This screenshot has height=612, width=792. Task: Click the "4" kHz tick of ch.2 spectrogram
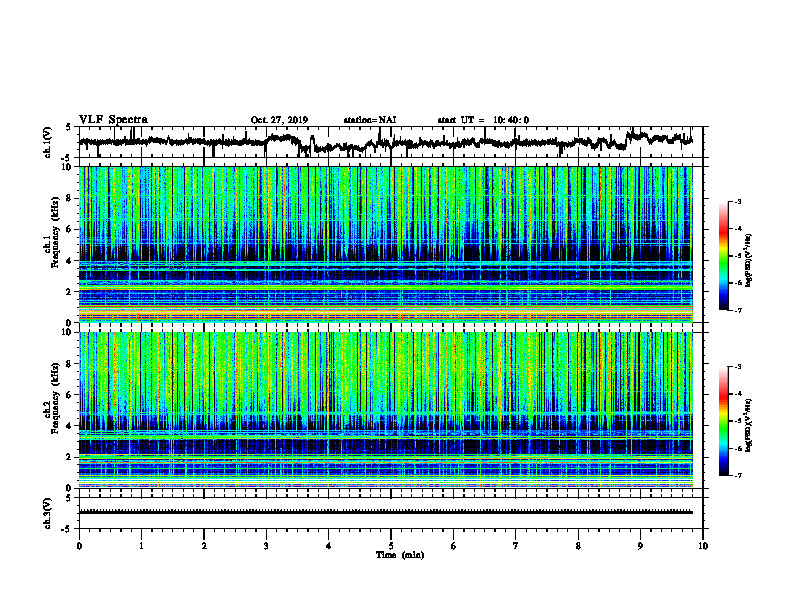point(70,426)
